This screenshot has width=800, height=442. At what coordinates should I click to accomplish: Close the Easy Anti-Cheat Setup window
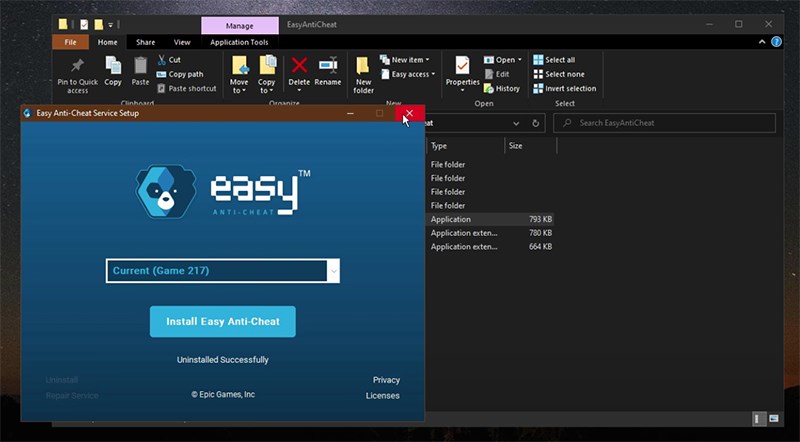409,113
